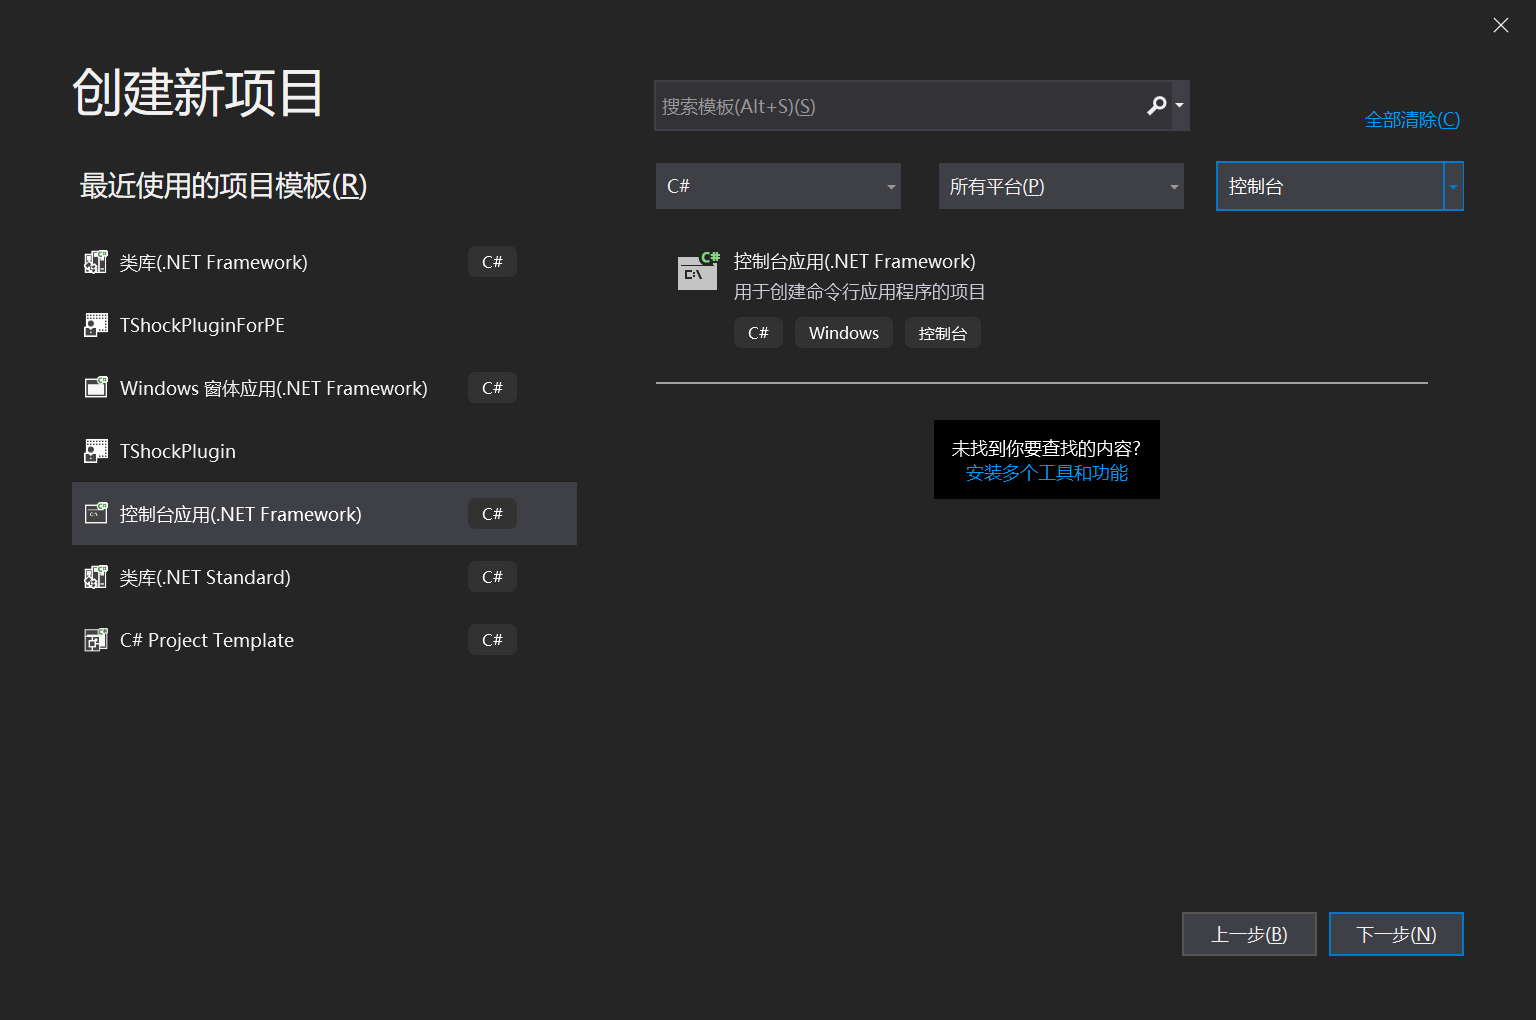Open the search options arrow beside magnifier

[x=1180, y=105]
